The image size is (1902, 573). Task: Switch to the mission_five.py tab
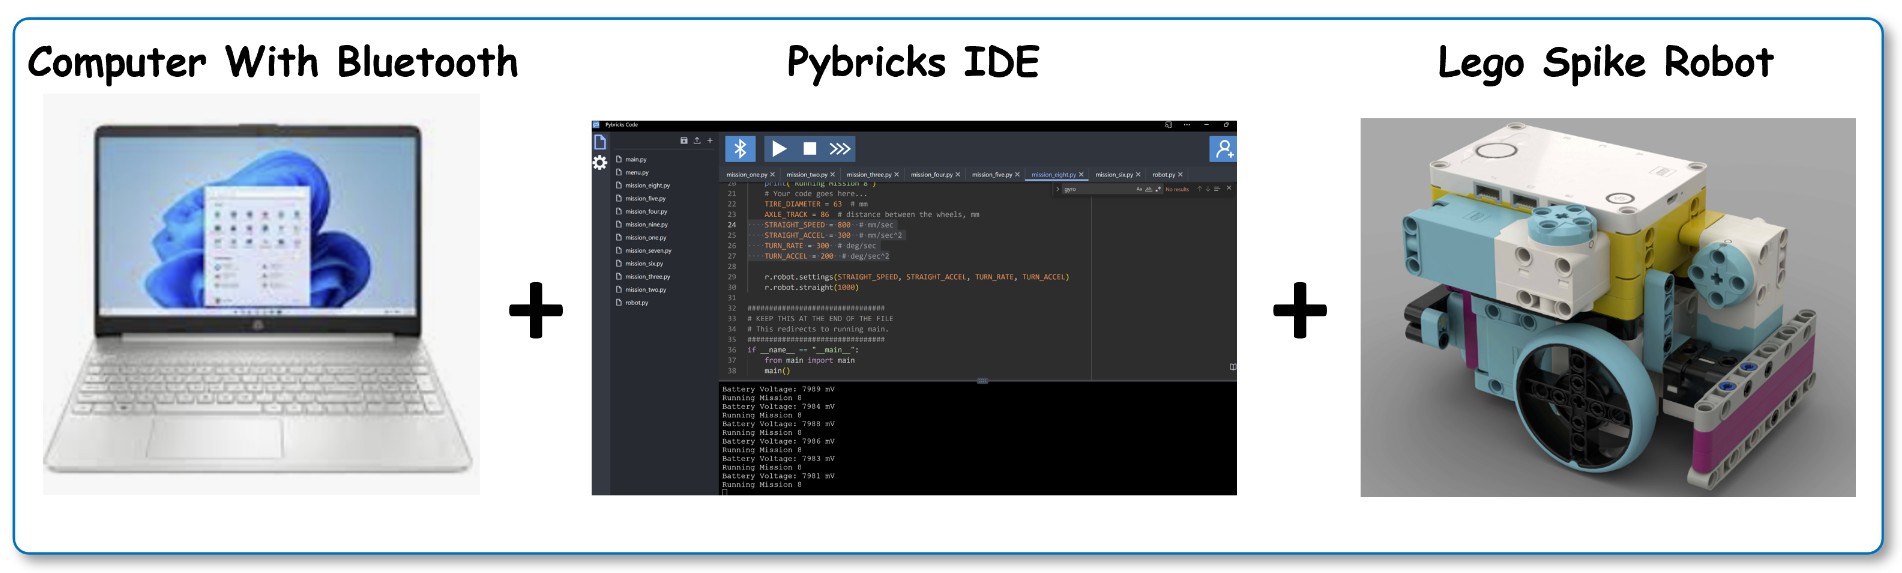(992, 174)
